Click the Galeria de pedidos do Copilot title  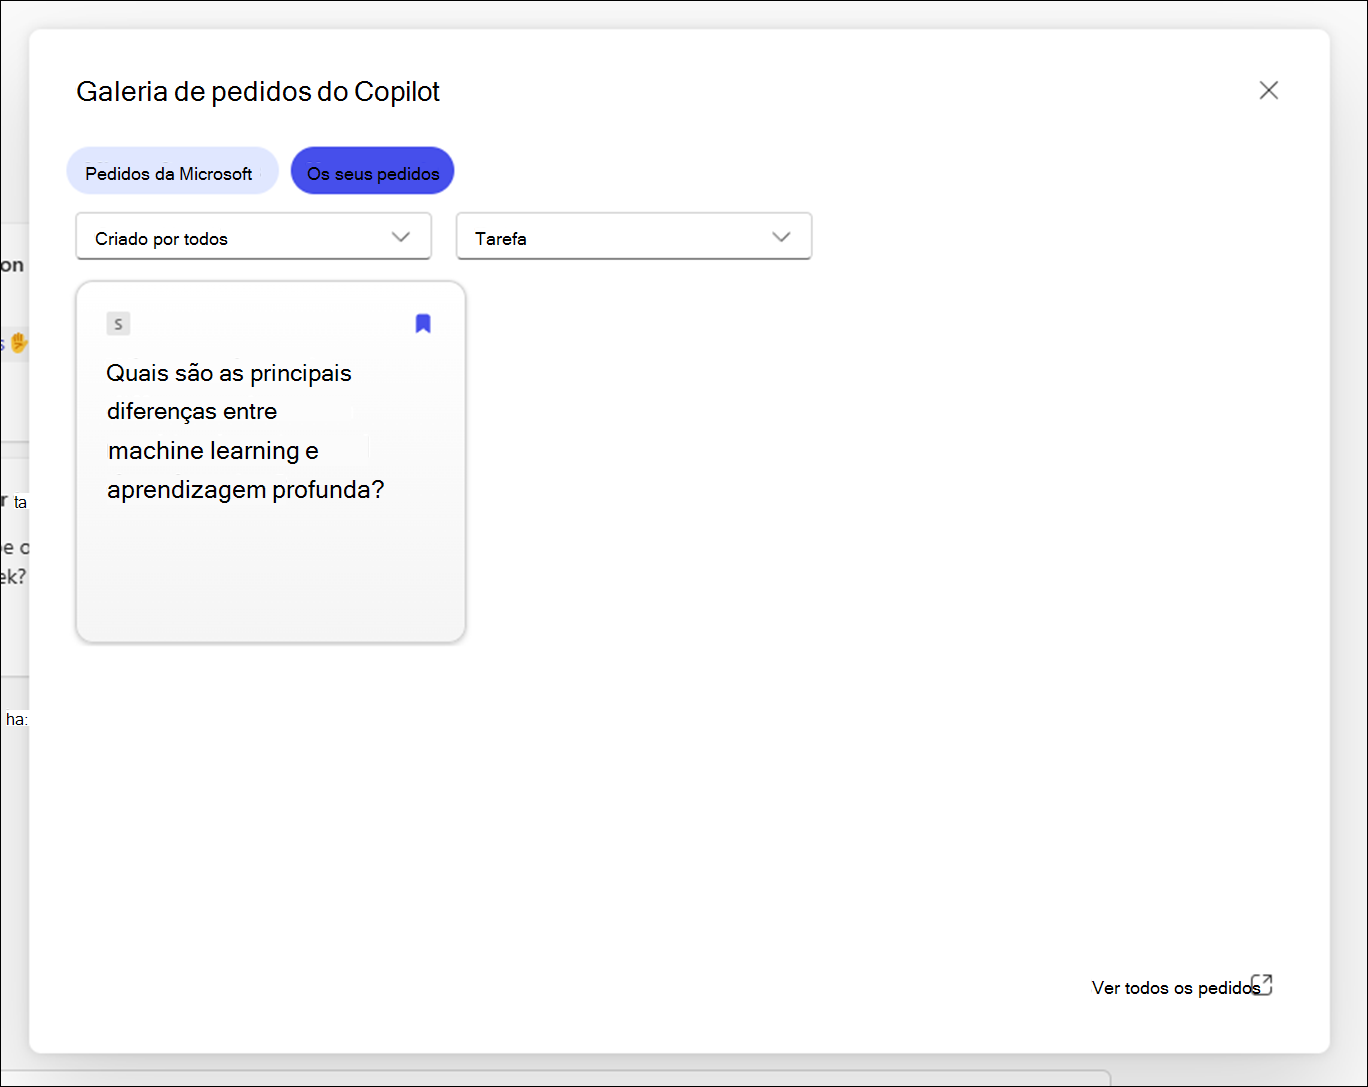[x=258, y=91]
